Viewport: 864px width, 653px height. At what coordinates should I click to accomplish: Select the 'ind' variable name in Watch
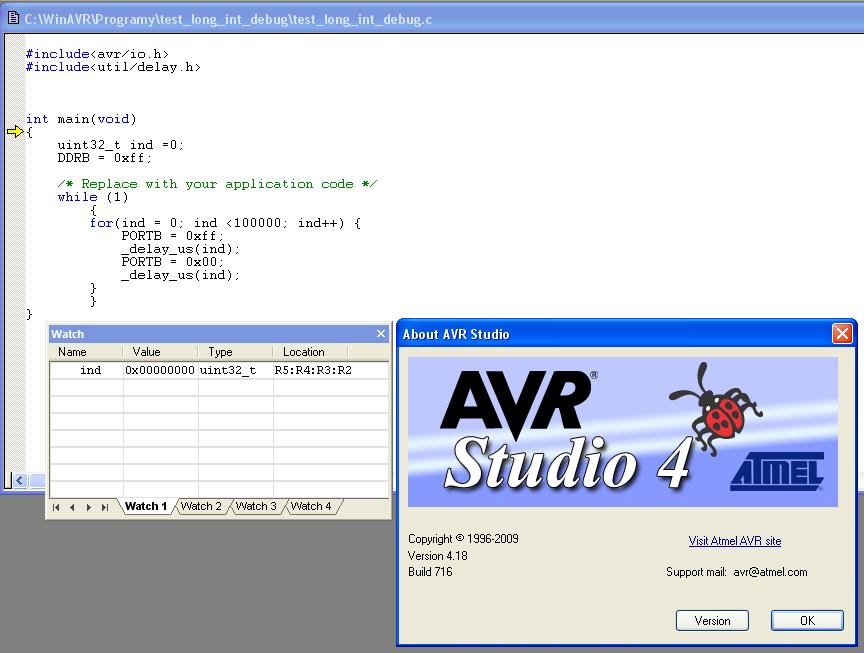(x=90, y=370)
